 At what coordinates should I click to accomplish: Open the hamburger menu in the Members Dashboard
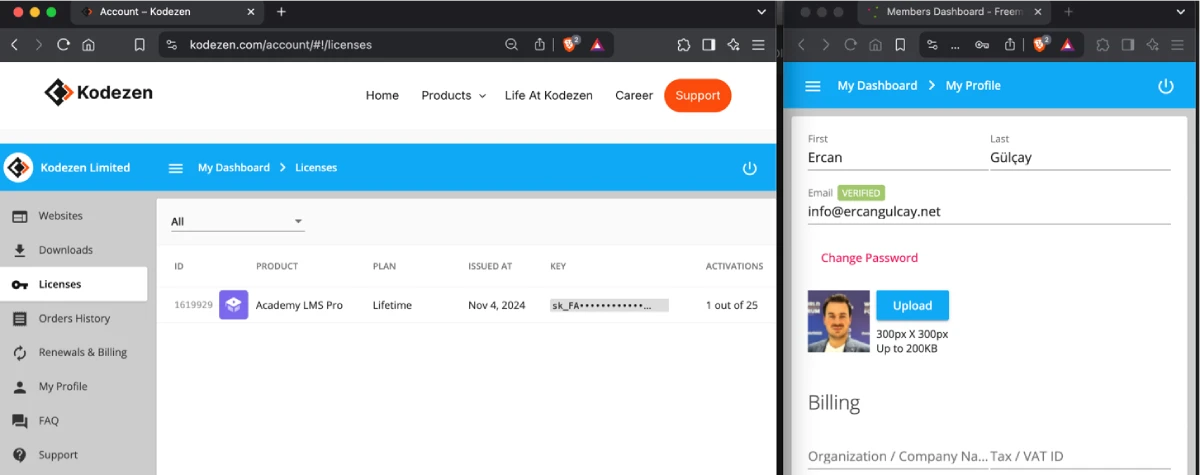pos(813,86)
